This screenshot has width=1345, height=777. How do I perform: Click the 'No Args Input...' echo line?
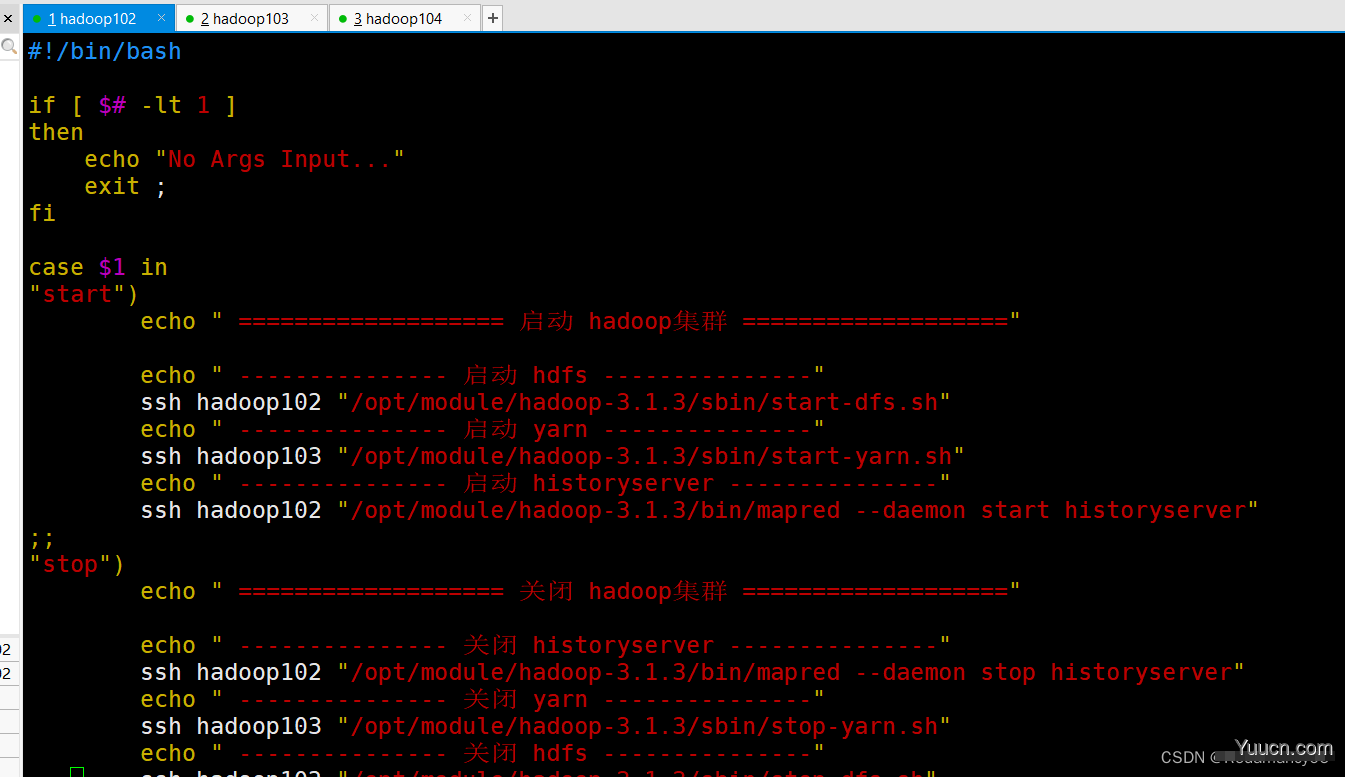tap(244, 159)
